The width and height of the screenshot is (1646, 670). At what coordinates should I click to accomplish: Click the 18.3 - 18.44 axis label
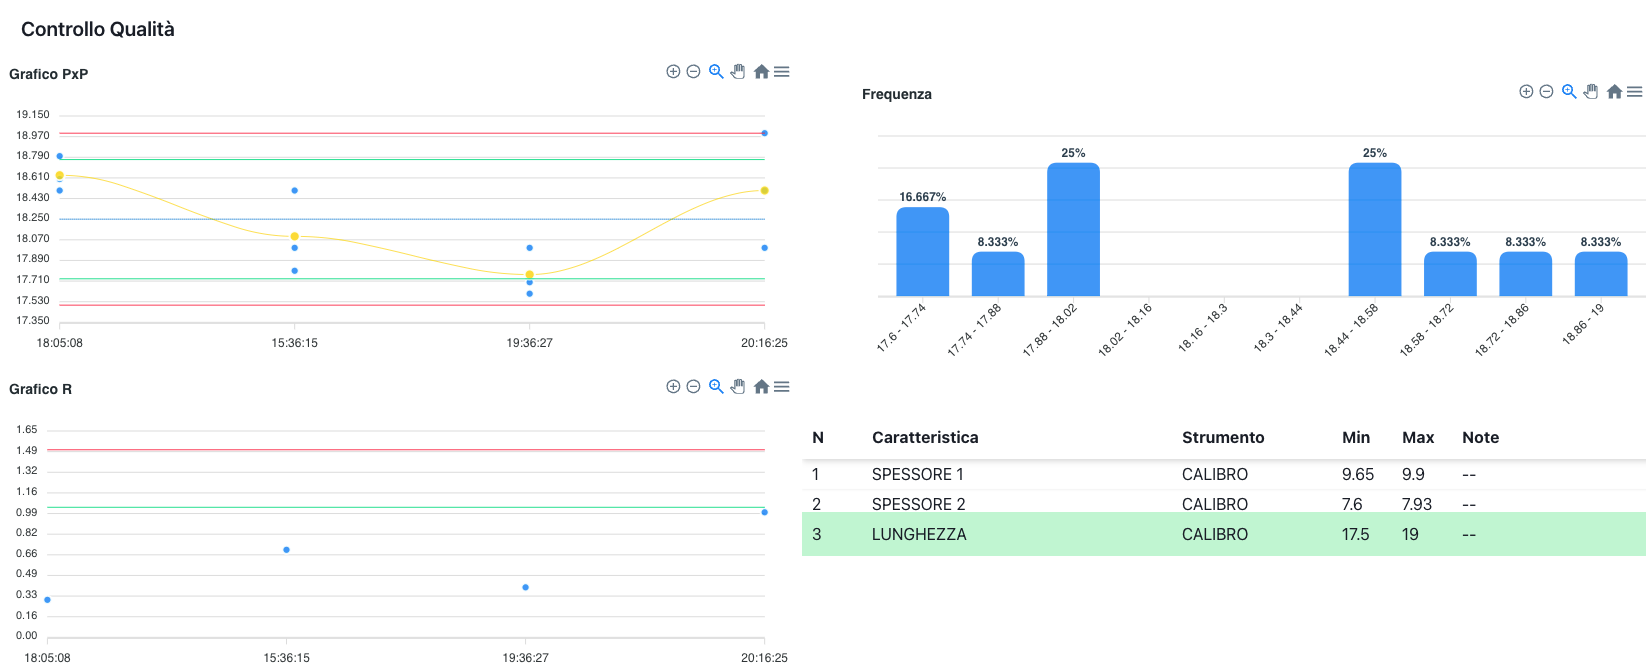click(x=1278, y=328)
